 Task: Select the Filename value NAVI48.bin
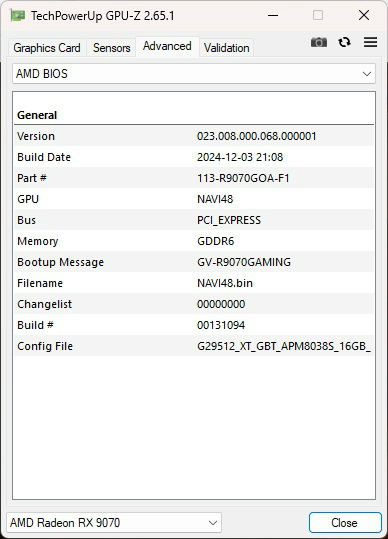click(x=225, y=283)
